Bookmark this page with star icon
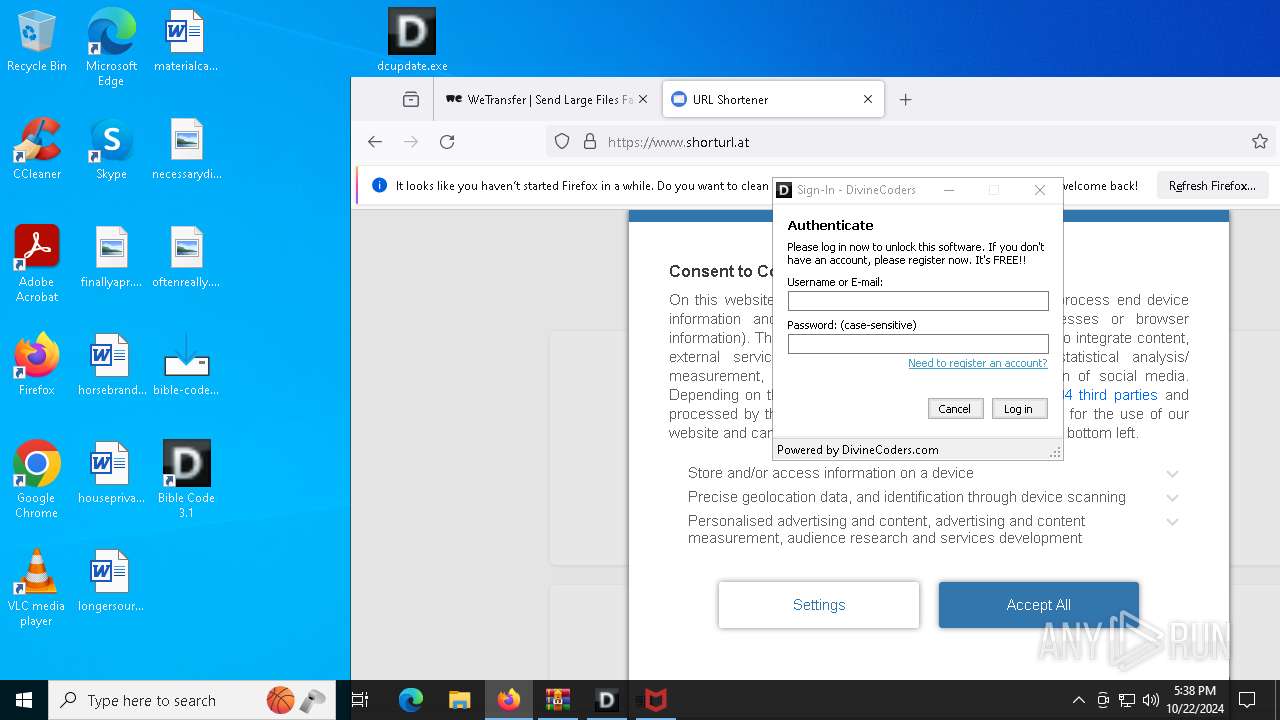 1260,142
